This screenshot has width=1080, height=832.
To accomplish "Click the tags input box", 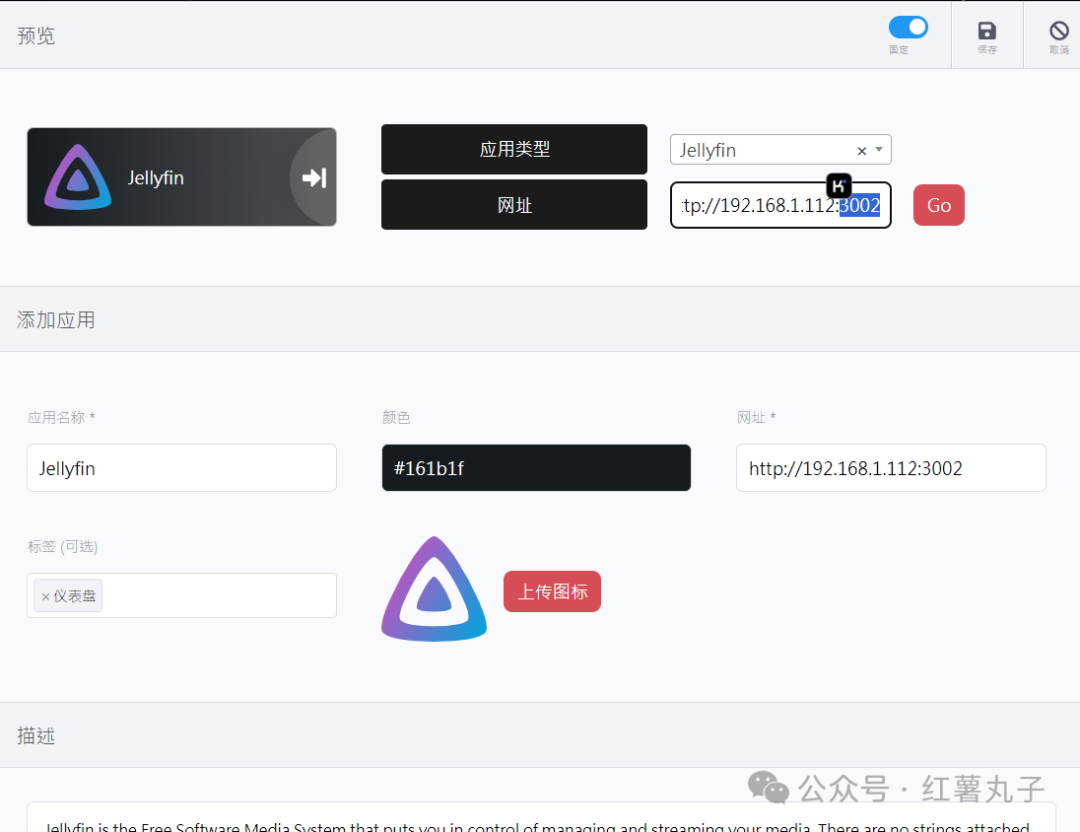I will click(182, 595).
